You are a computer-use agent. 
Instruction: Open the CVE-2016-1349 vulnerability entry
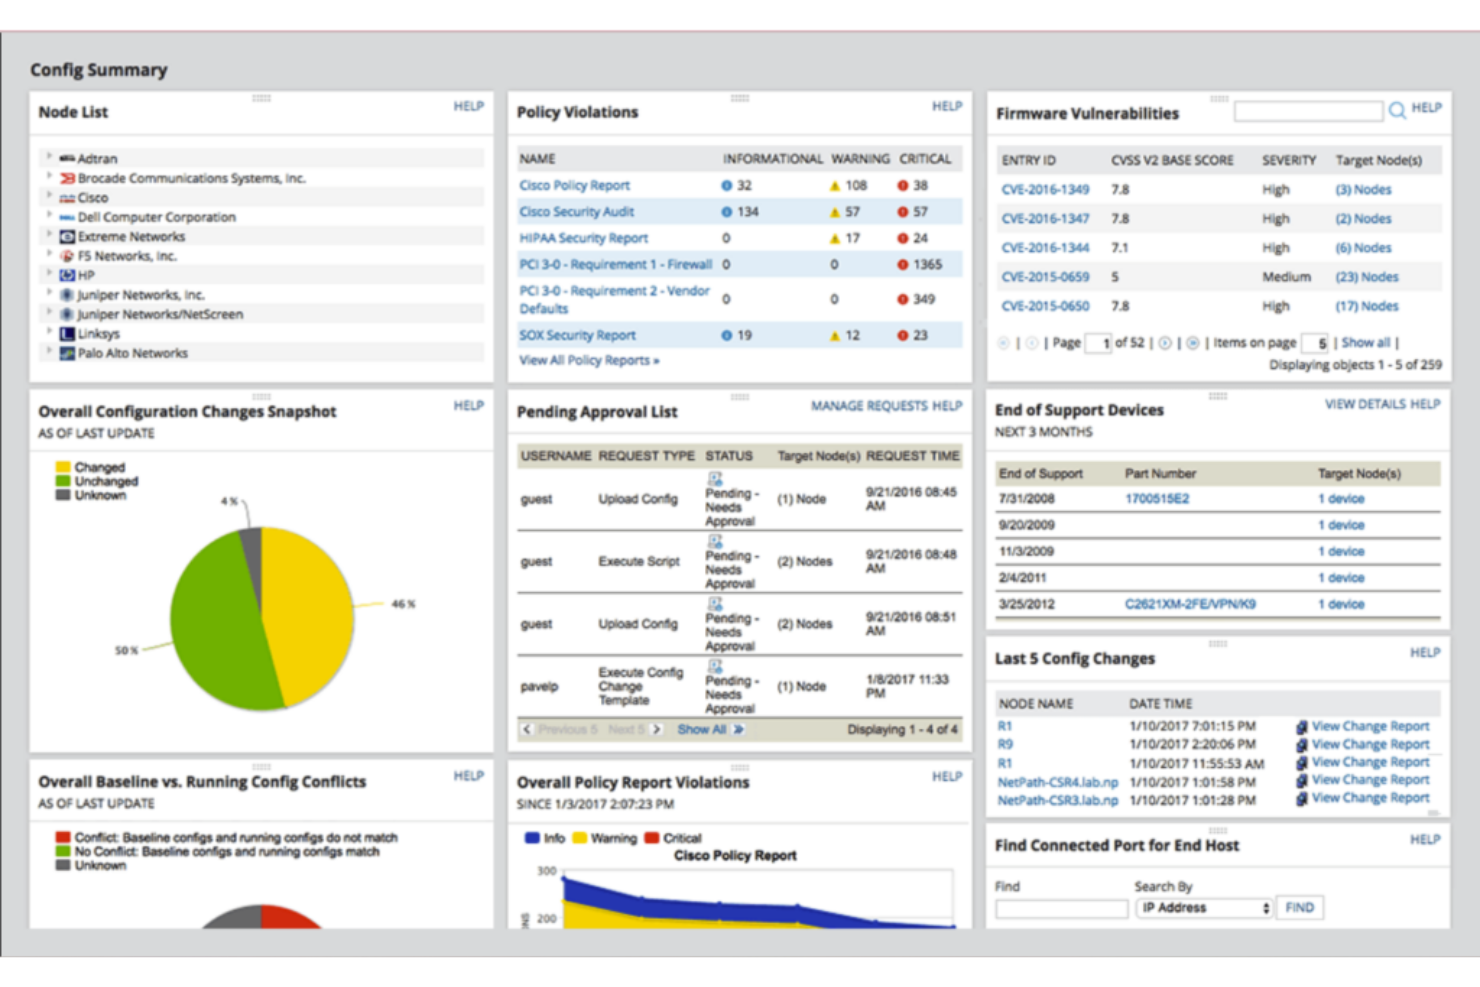coord(1044,189)
